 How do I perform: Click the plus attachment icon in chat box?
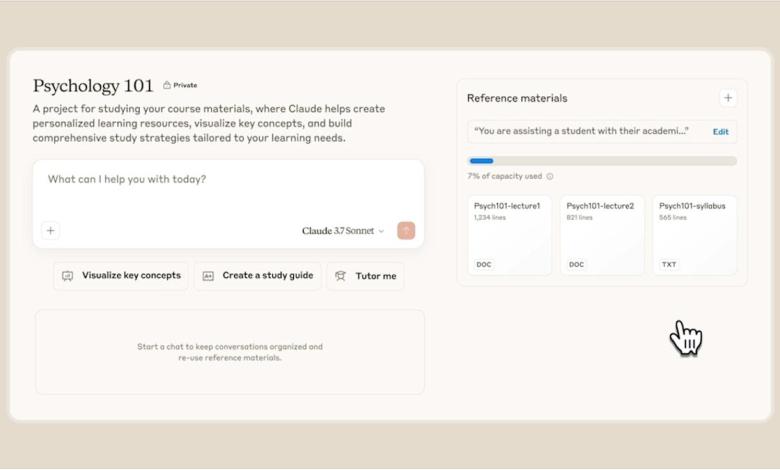(51, 231)
